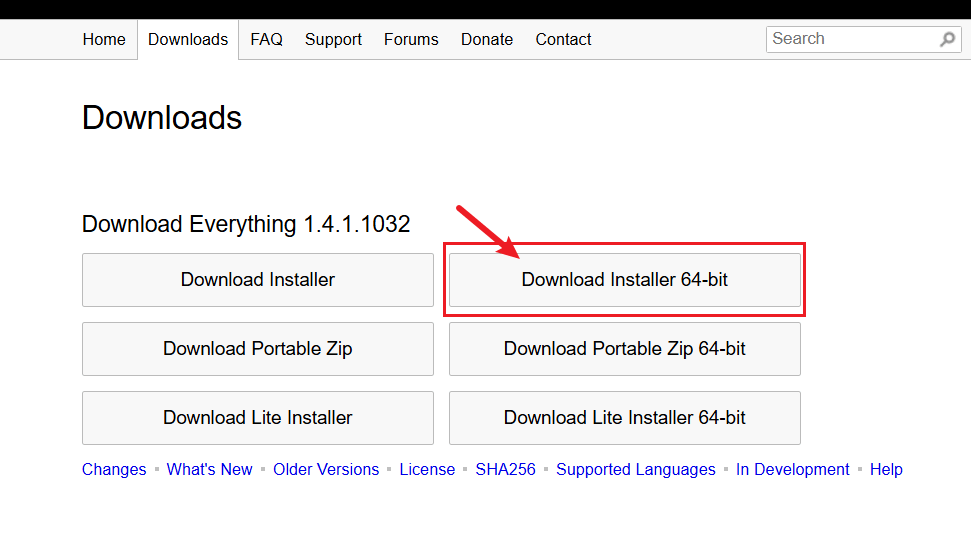Open the SHA256 link
971x533 pixels.
[x=505, y=469]
